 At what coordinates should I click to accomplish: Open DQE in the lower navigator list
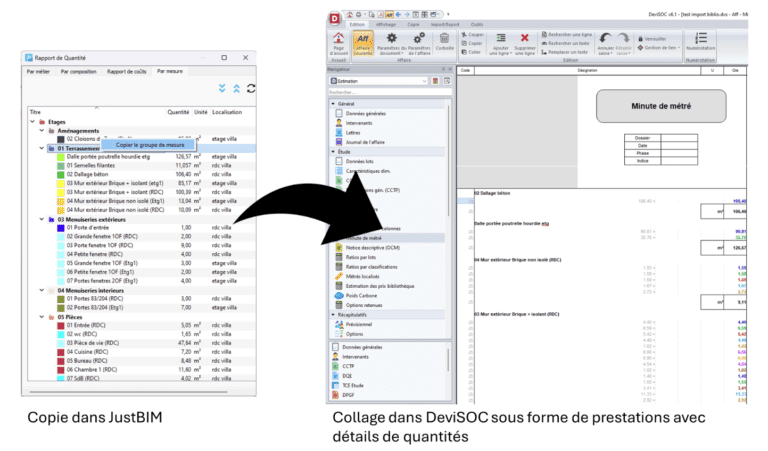click(347, 376)
